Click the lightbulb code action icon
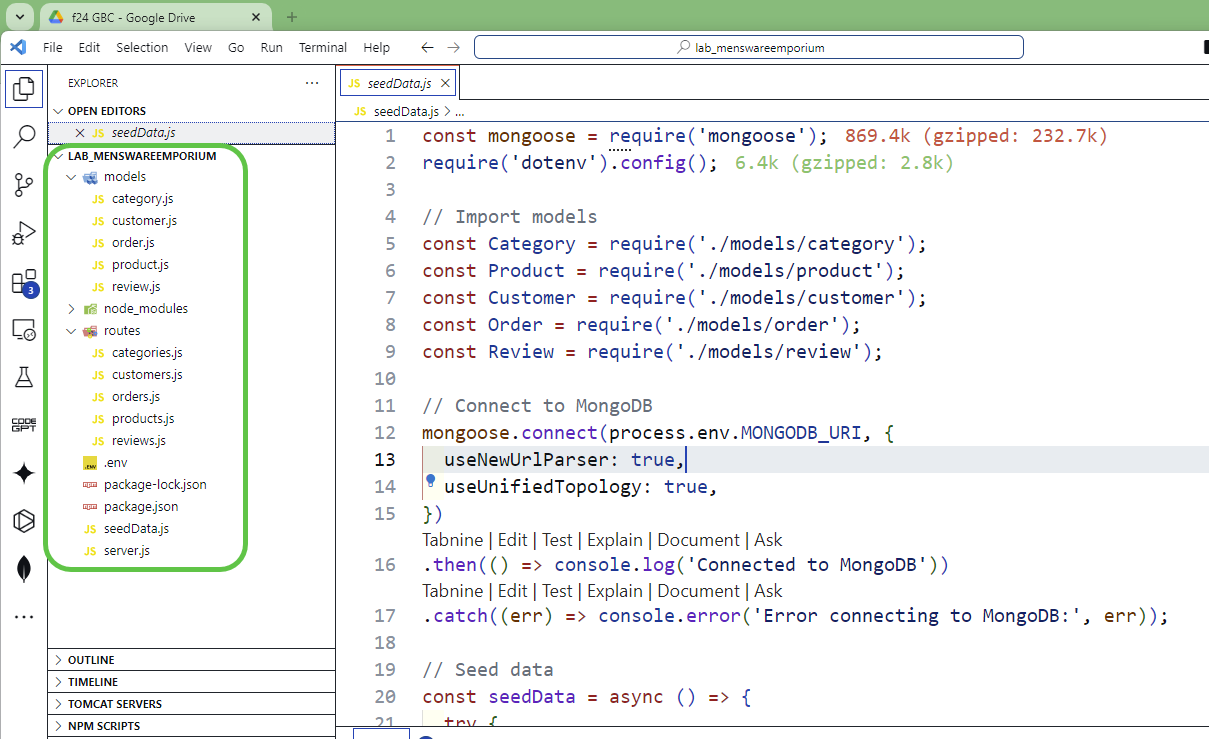This screenshot has height=739, width=1209. click(x=431, y=481)
